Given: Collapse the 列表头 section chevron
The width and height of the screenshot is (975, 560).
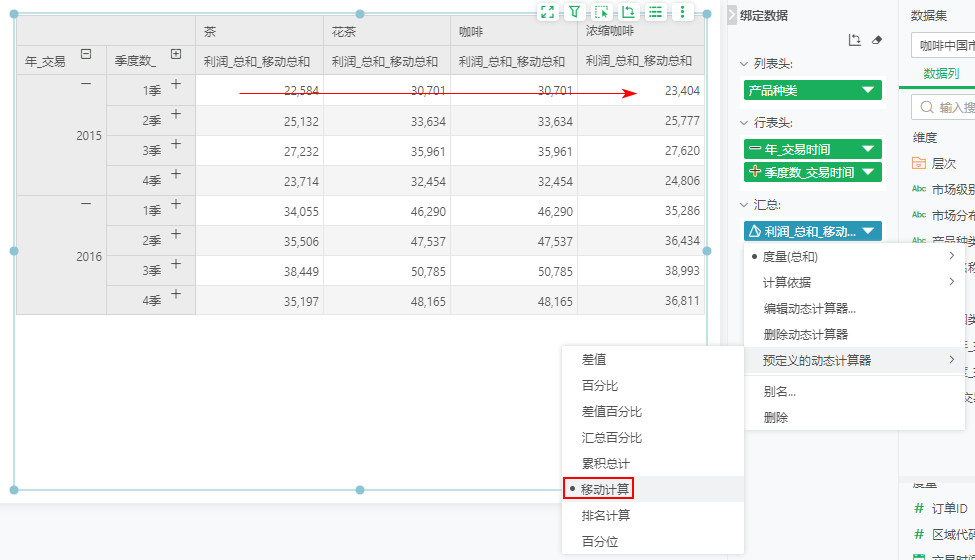Looking at the screenshot, I should 744,63.
